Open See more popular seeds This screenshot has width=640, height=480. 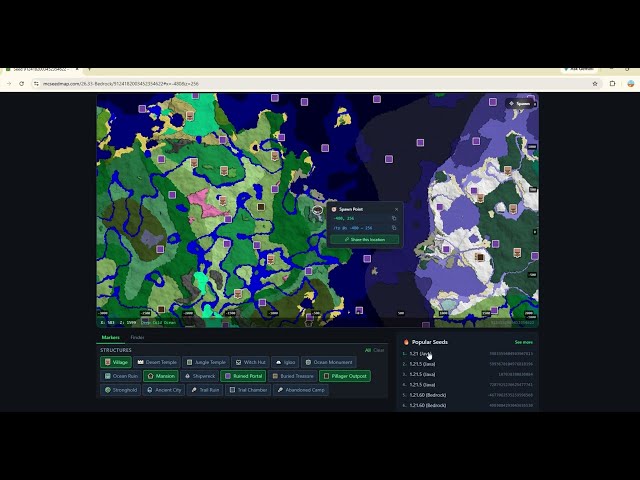[x=524, y=342]
